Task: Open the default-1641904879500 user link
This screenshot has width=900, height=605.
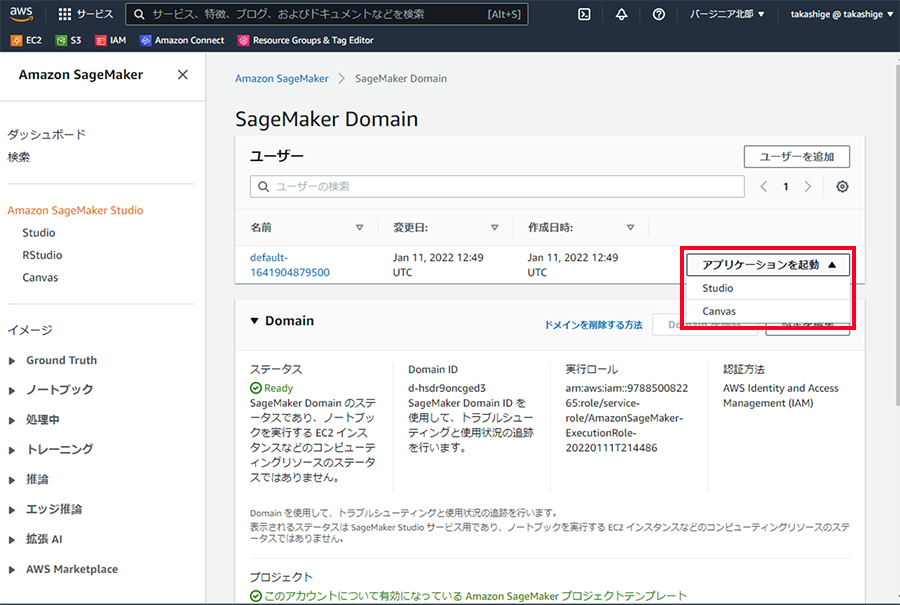Action: [290, 265]
